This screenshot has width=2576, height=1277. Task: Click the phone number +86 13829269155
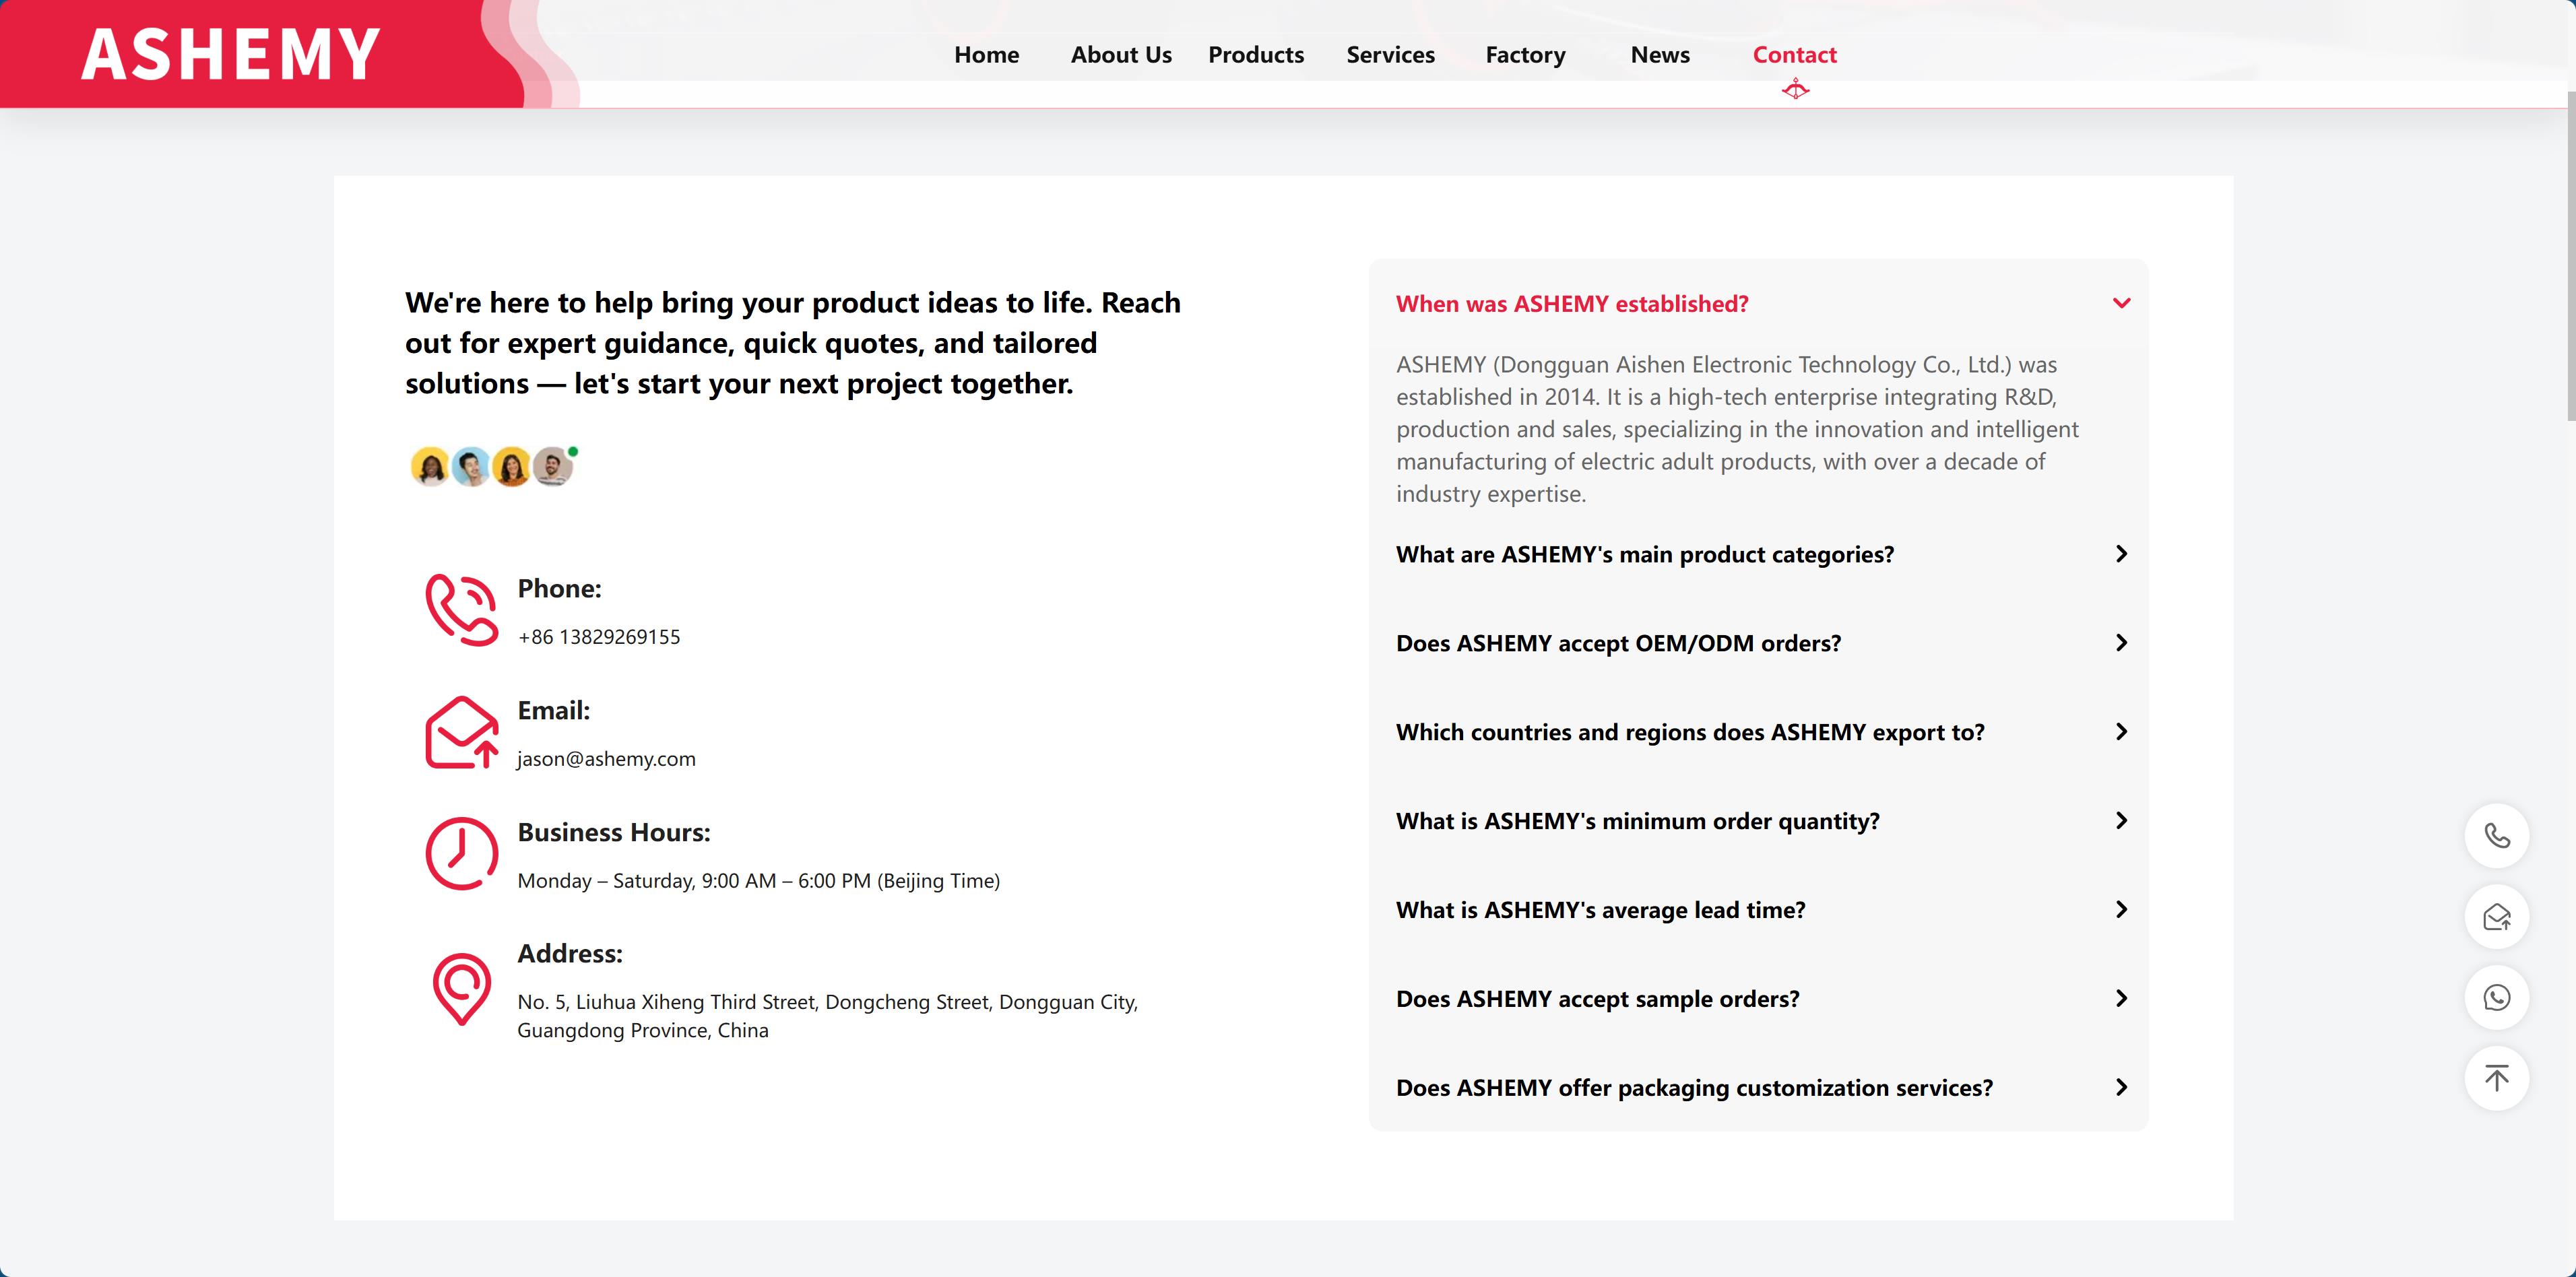[x=599, y=637]
